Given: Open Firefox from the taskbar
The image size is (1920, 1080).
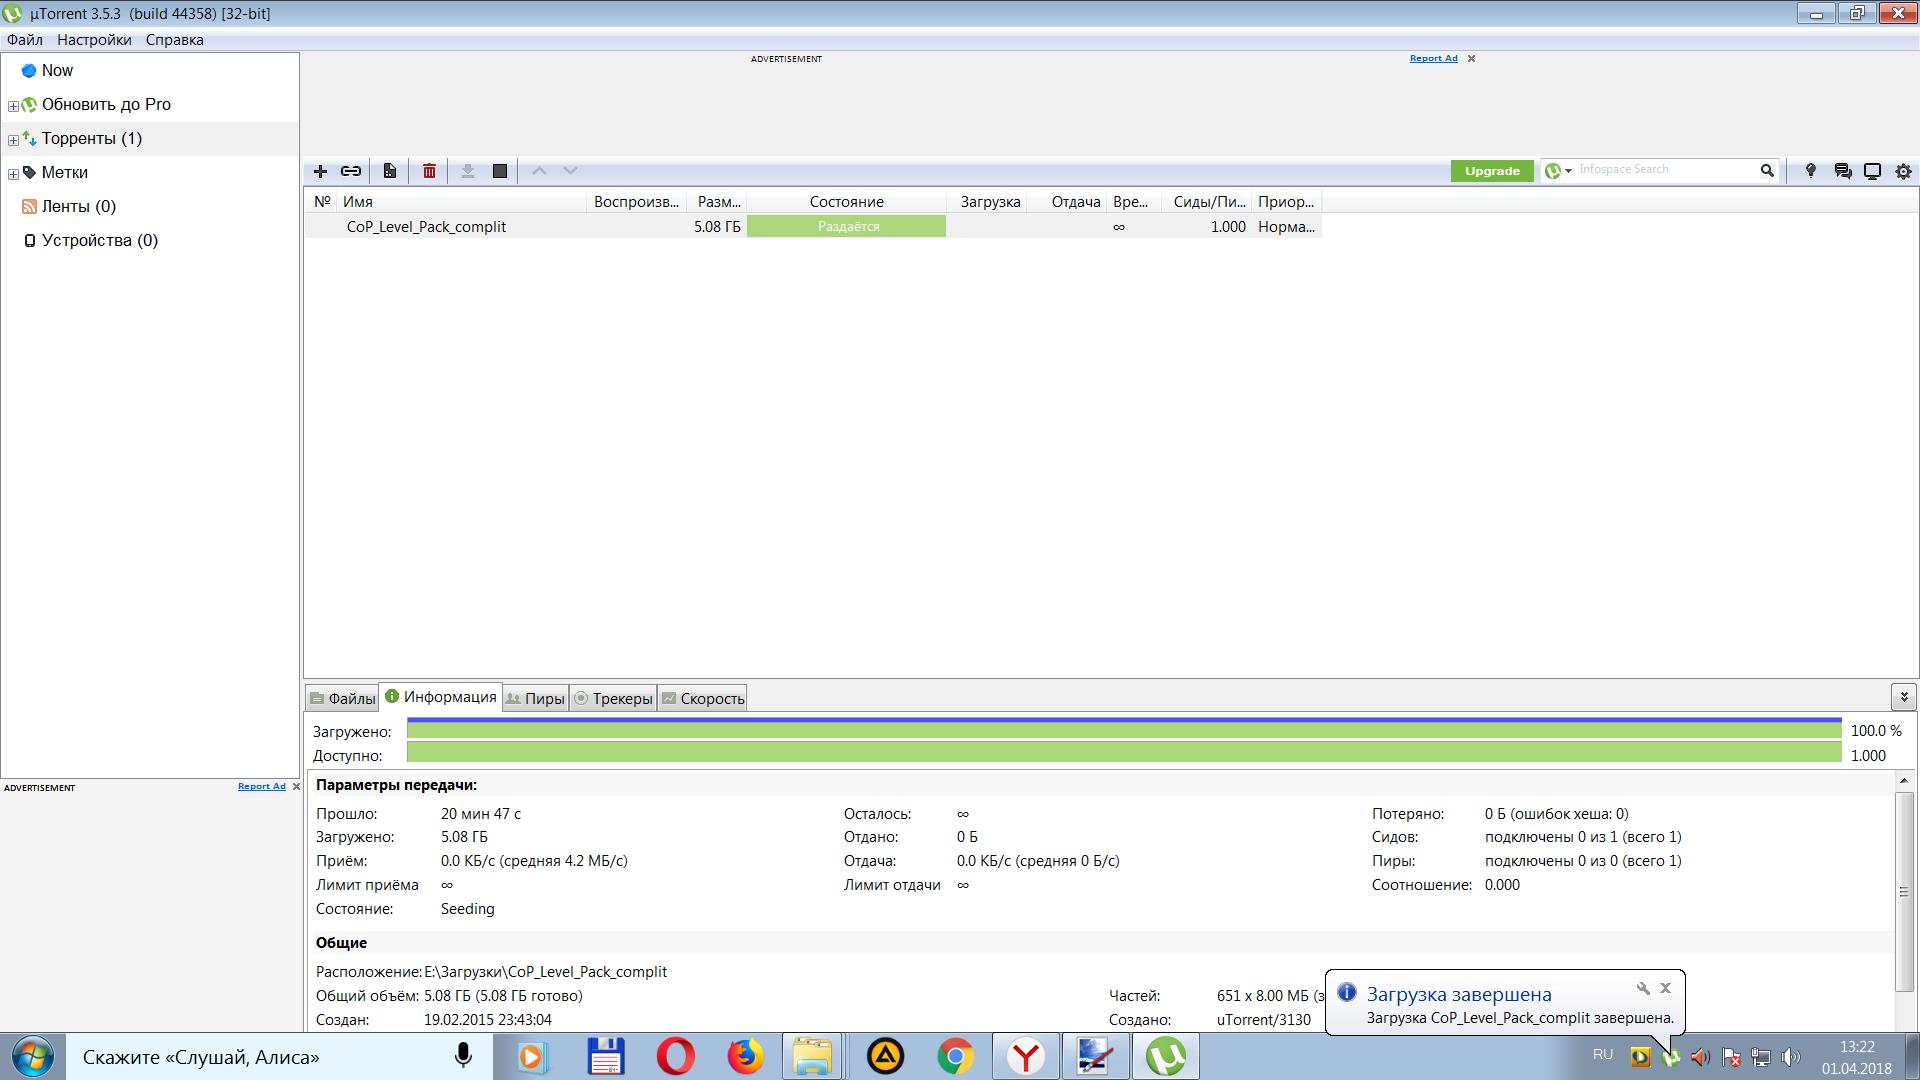Looking at the screenshot, I should 745,1056.
